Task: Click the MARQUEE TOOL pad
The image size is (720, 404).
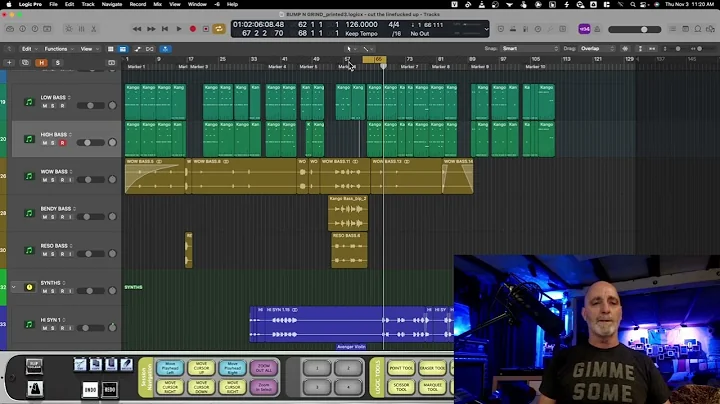Action: pyautogui.click(x=432, y=387)
